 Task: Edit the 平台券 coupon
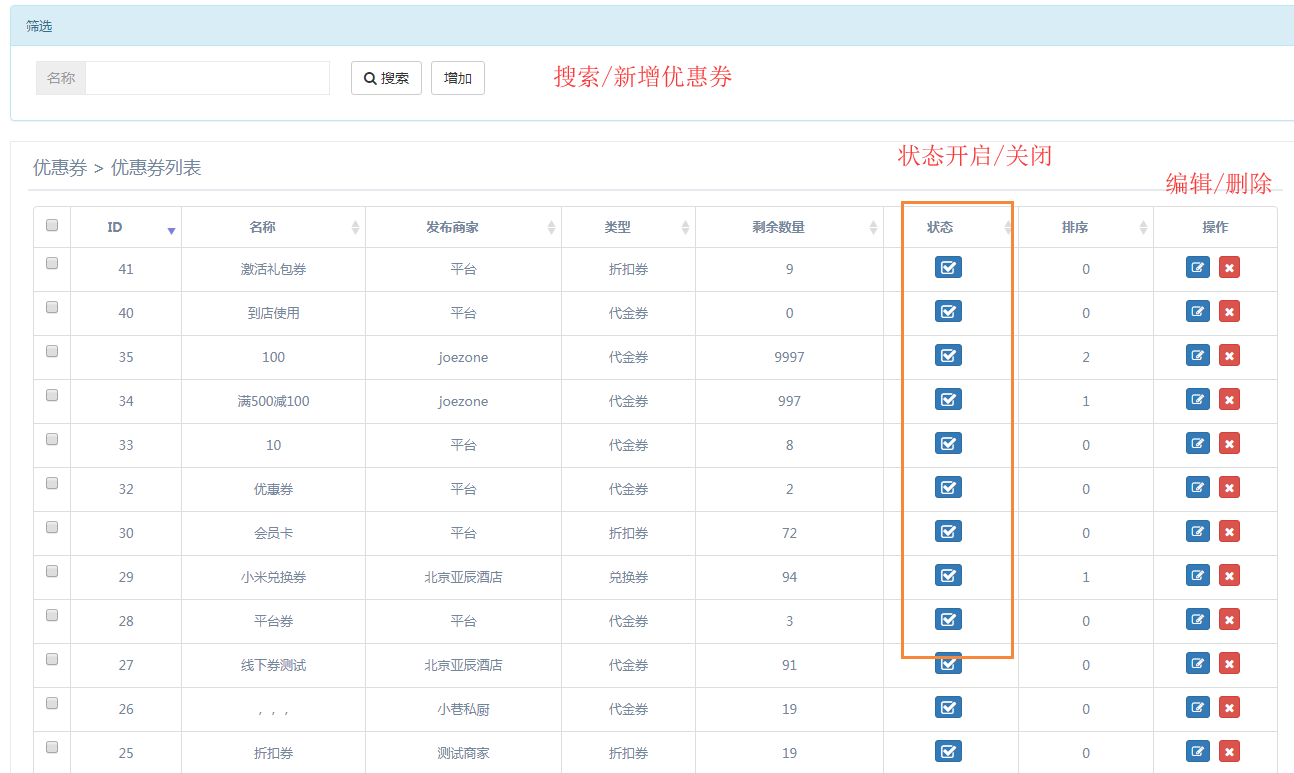[1197, 619]
